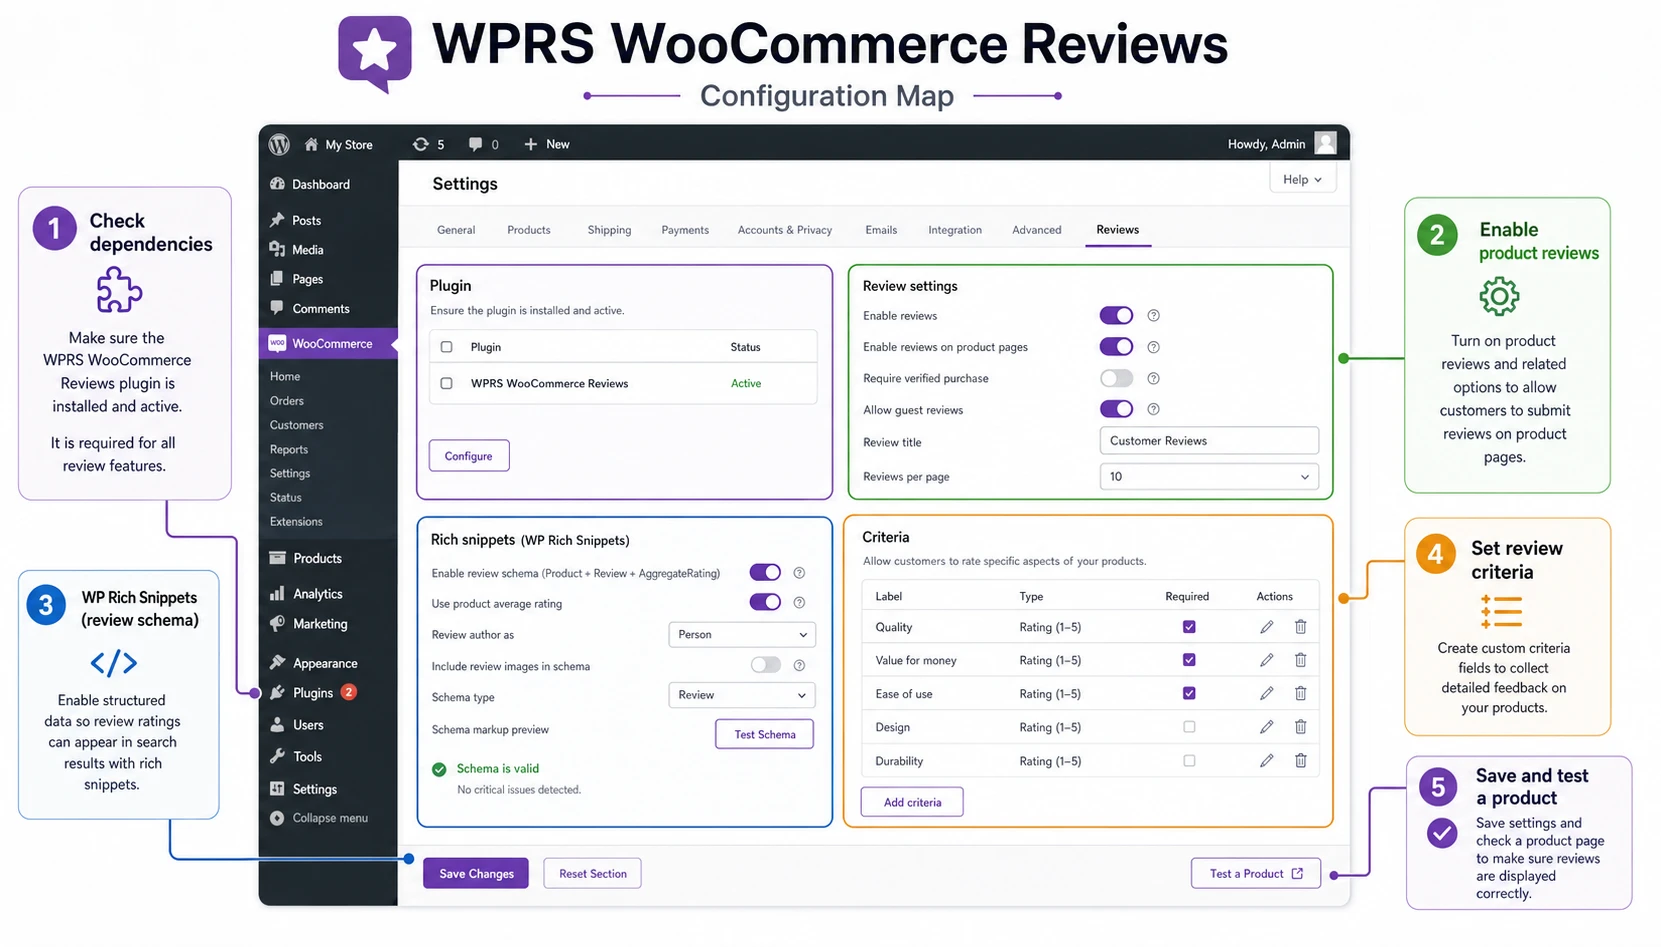Viewport: 1661px width, 947px height.
Task: Check the Required box for Design
Action: pos(1189,727)
